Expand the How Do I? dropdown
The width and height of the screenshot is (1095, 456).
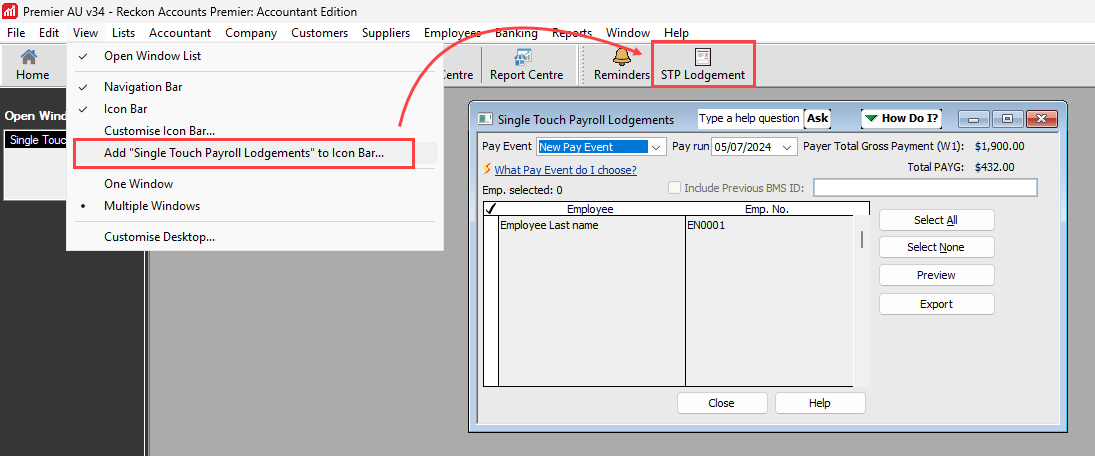pos(901,118)
